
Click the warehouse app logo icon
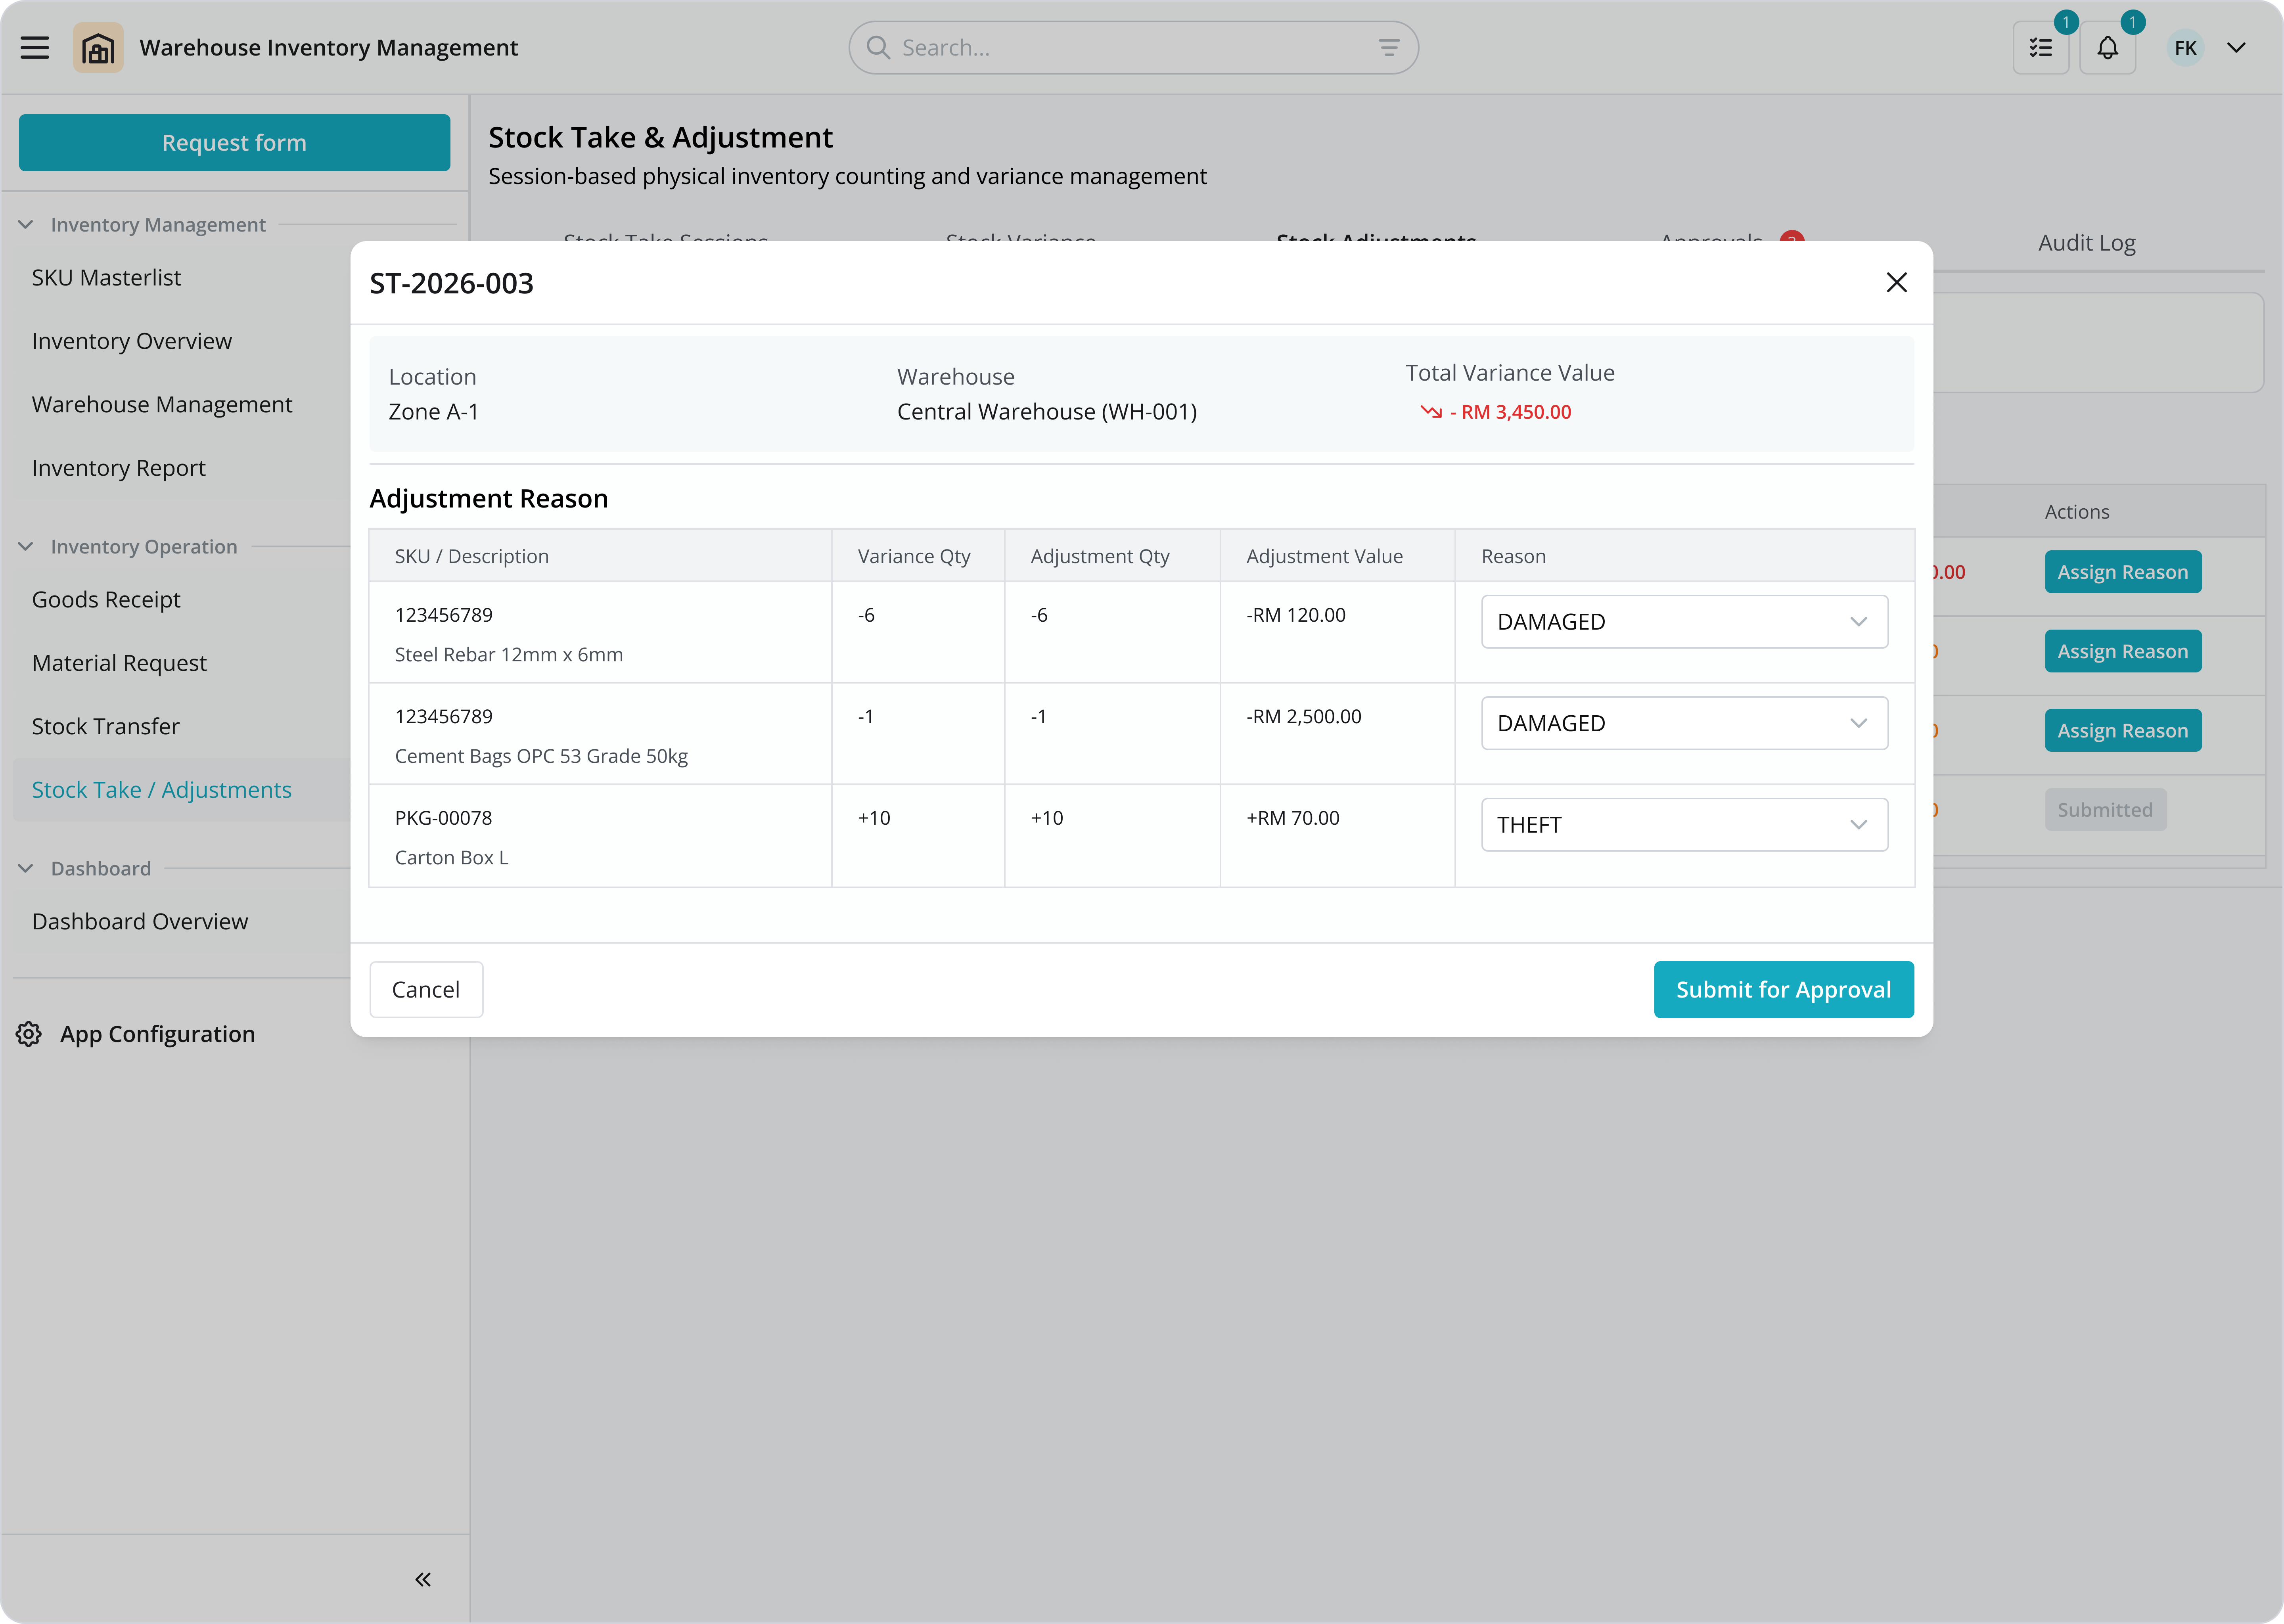point(98,48)
